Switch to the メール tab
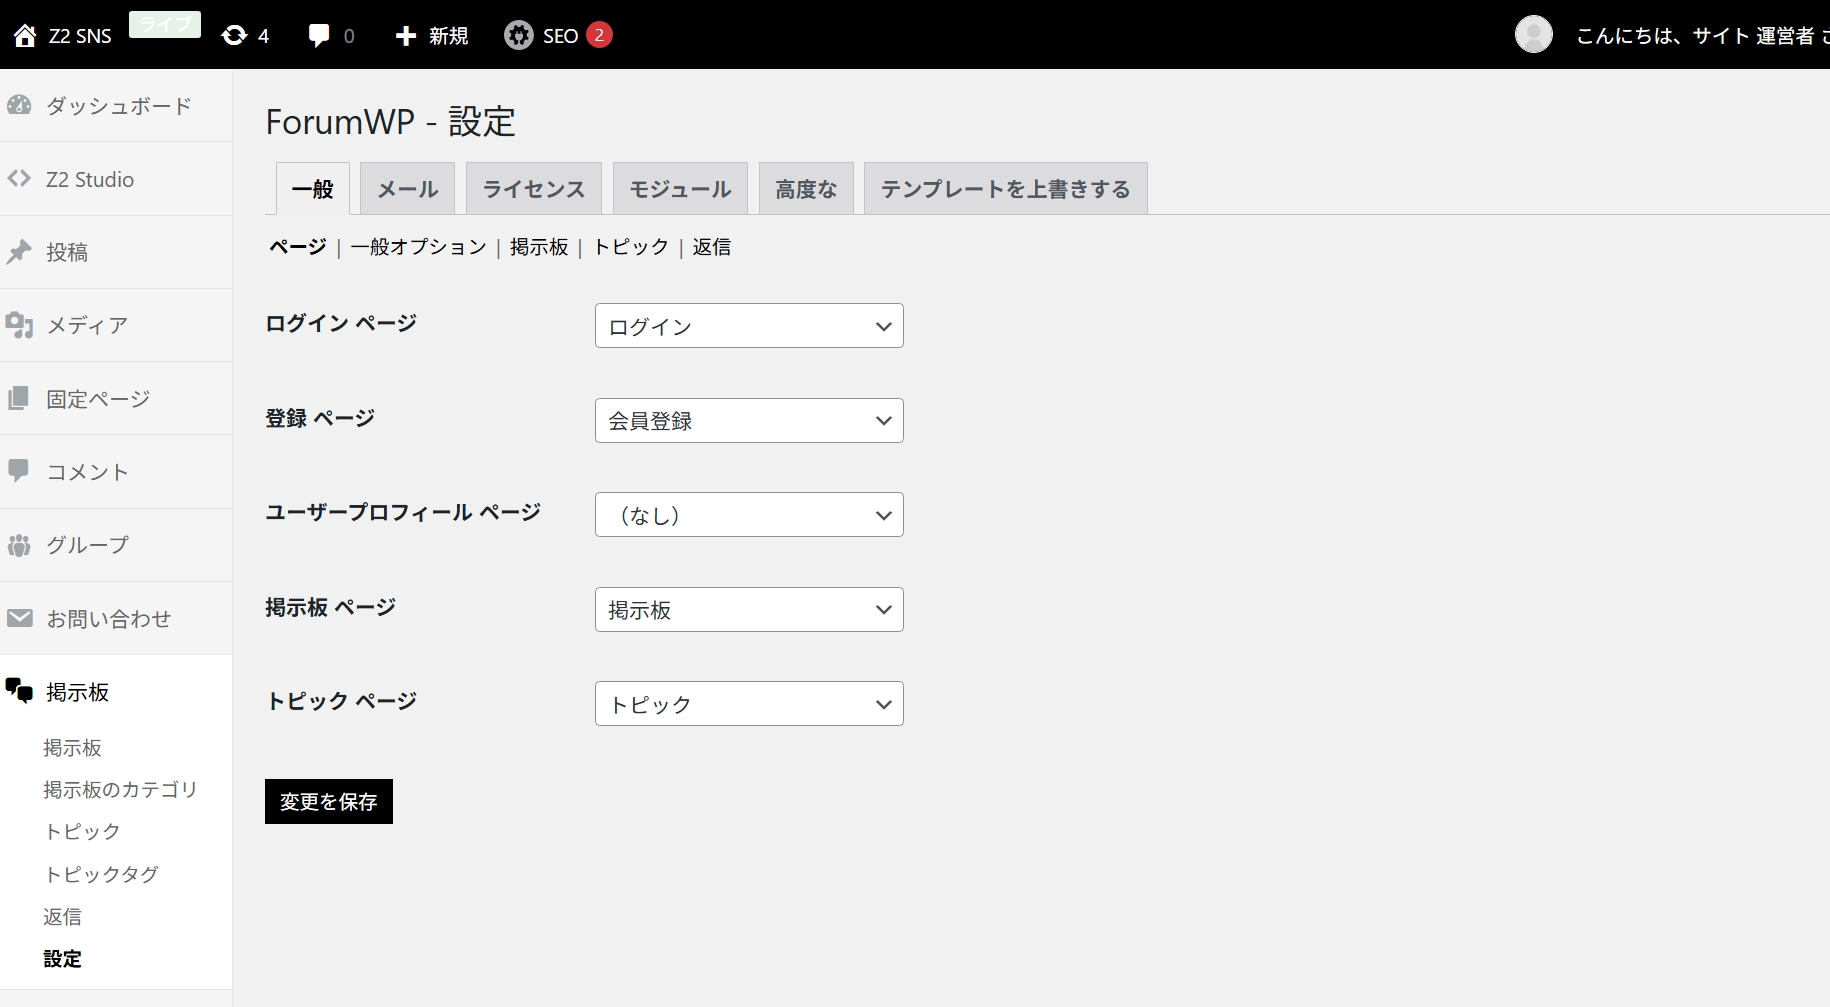Screen dimensions: 1830x1007 (407, 189)
